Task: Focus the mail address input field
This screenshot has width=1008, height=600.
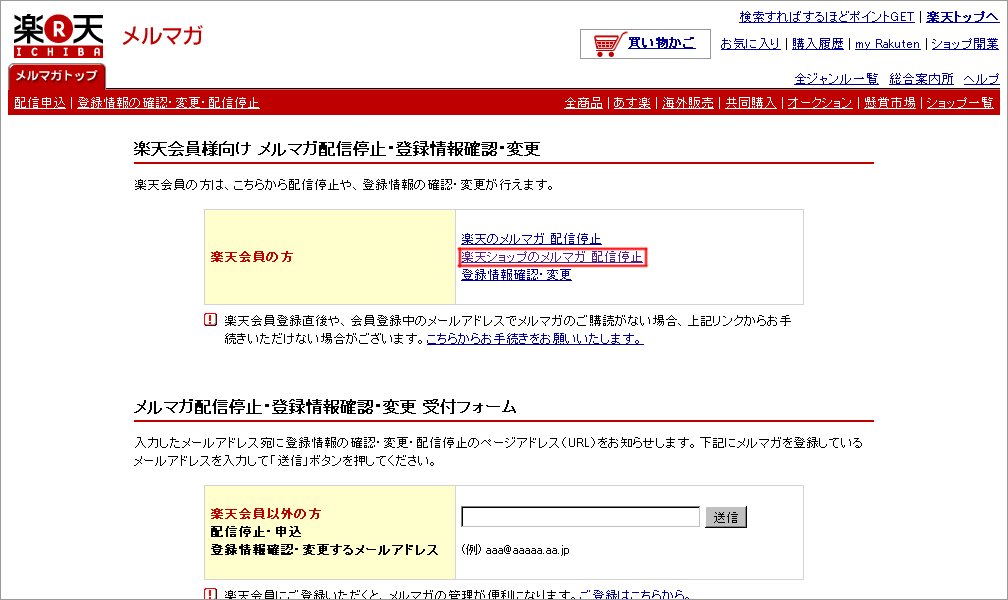Action: [x=580, y=516]
